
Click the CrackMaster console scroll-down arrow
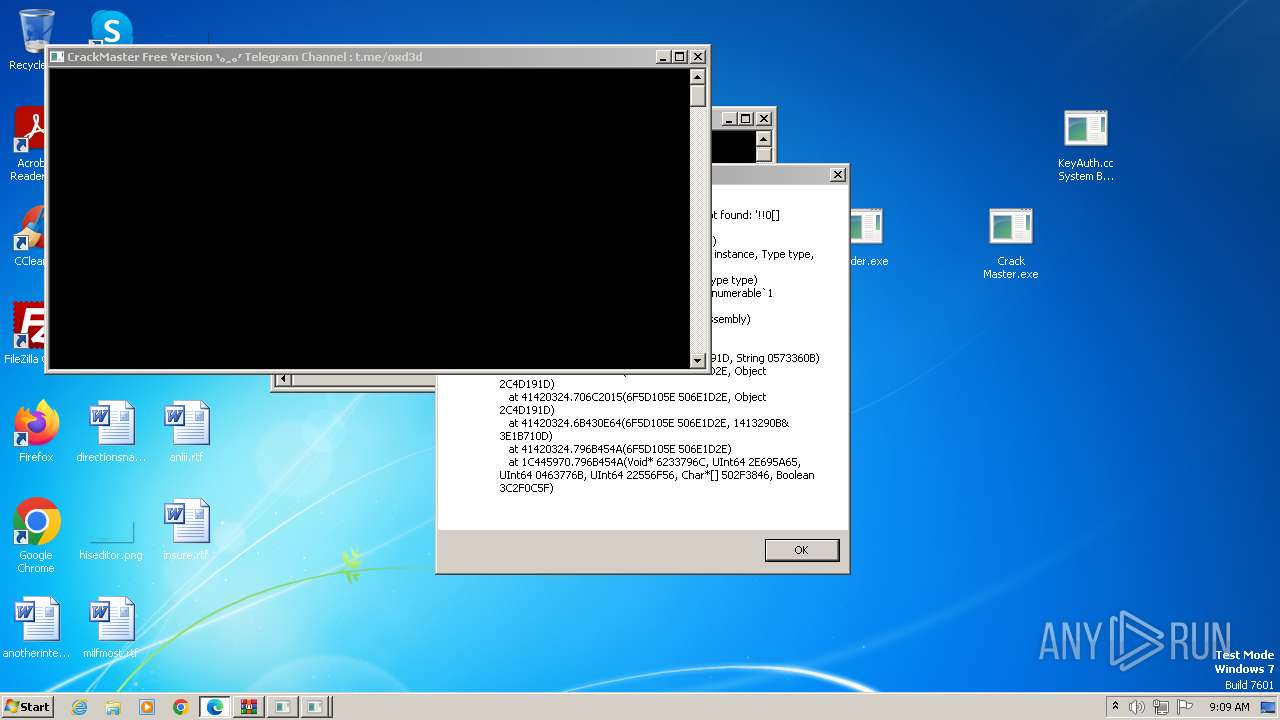(x=698, y=361)
